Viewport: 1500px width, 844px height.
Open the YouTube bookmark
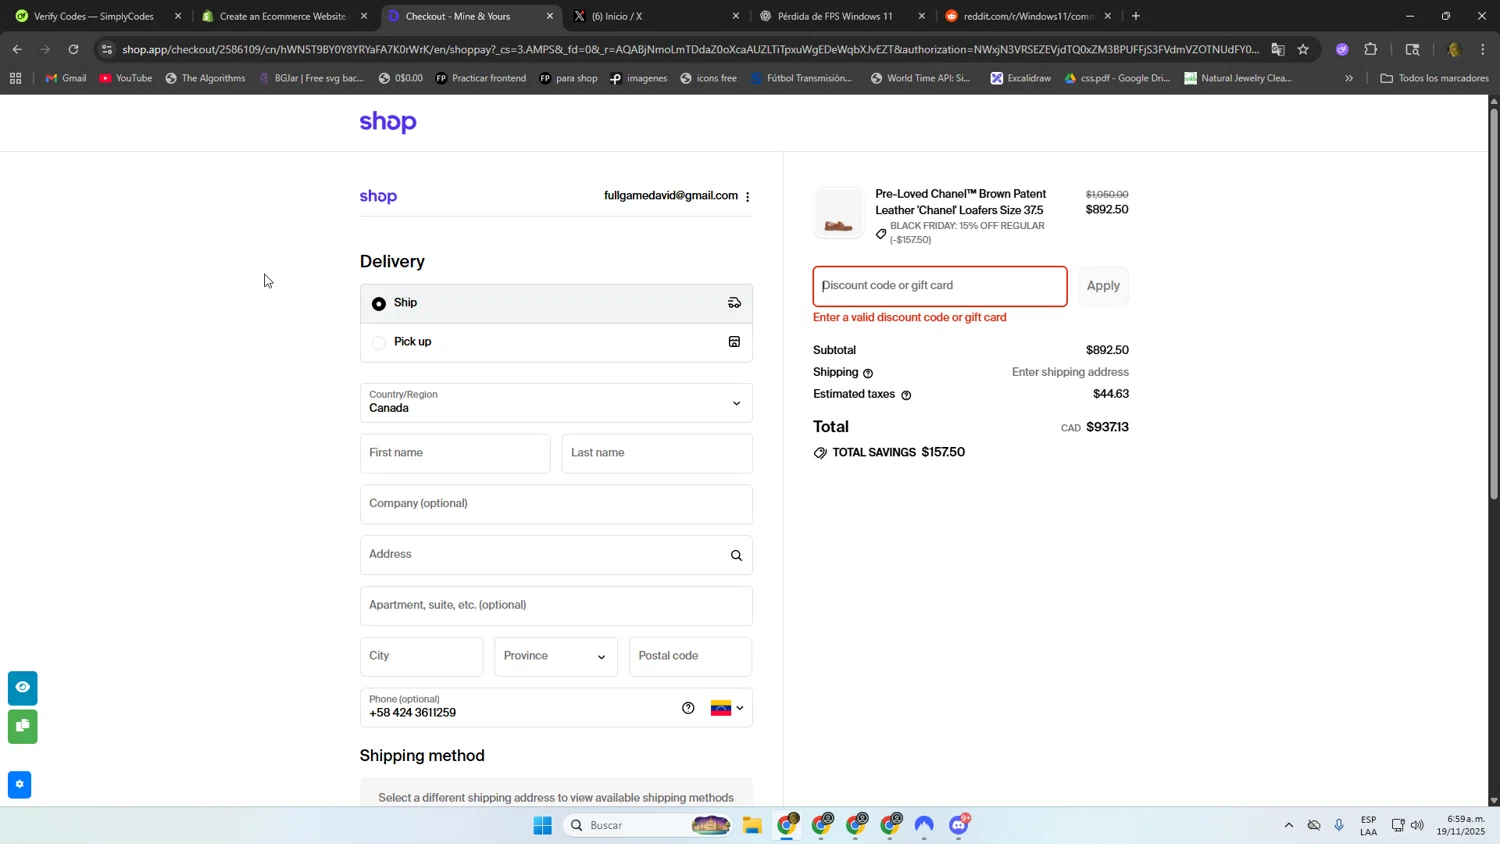pos(126,78)
